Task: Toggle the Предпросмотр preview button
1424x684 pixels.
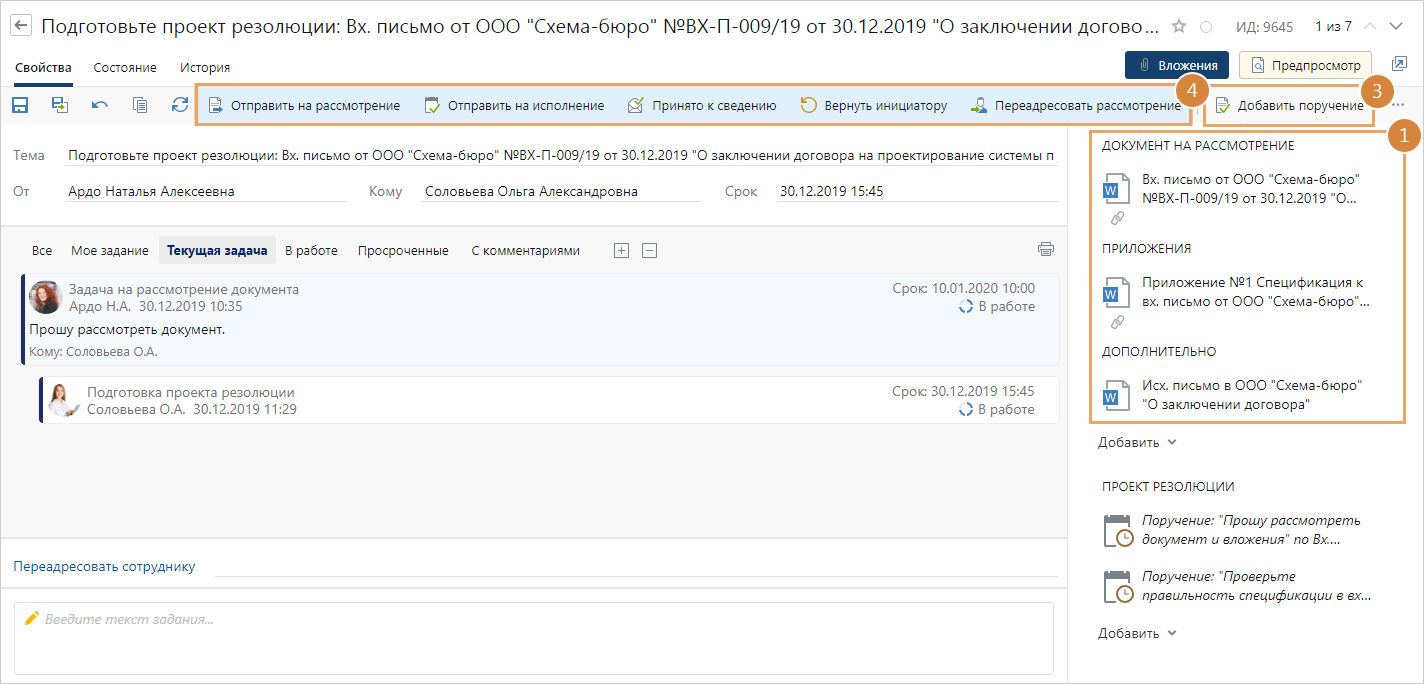Action: pyautogui.click(x=1305, y=65)
